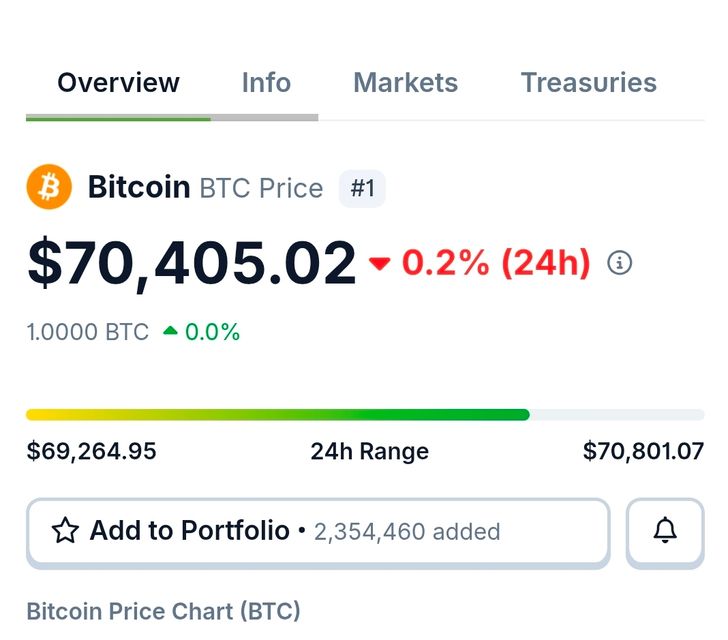Viewport: 728px width, 640px height.
Task: Click the $70,405.02 Bitcoin price
Action: coord(191,264)
